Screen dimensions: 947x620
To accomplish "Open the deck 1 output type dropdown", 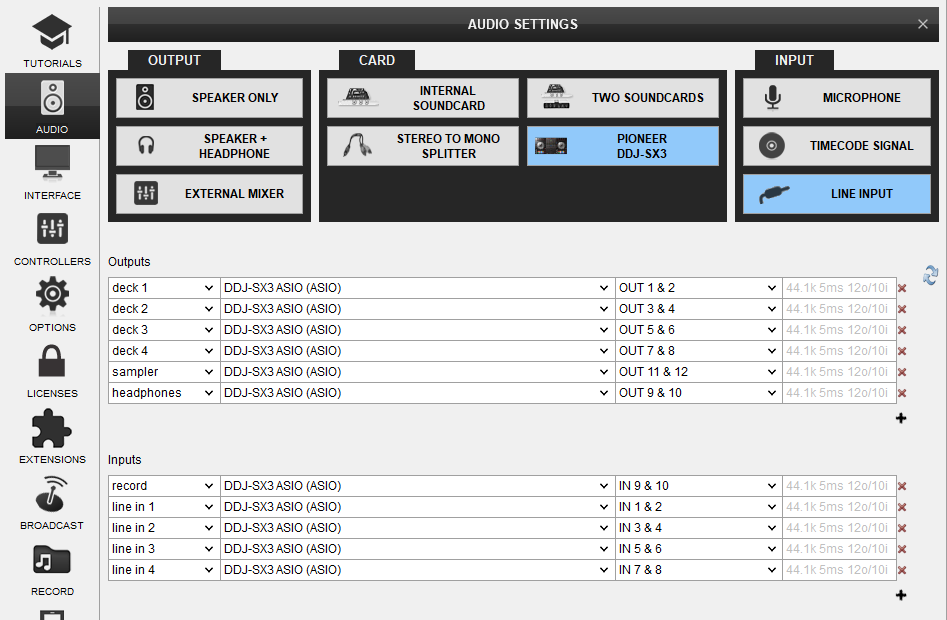I will [164, 288].
